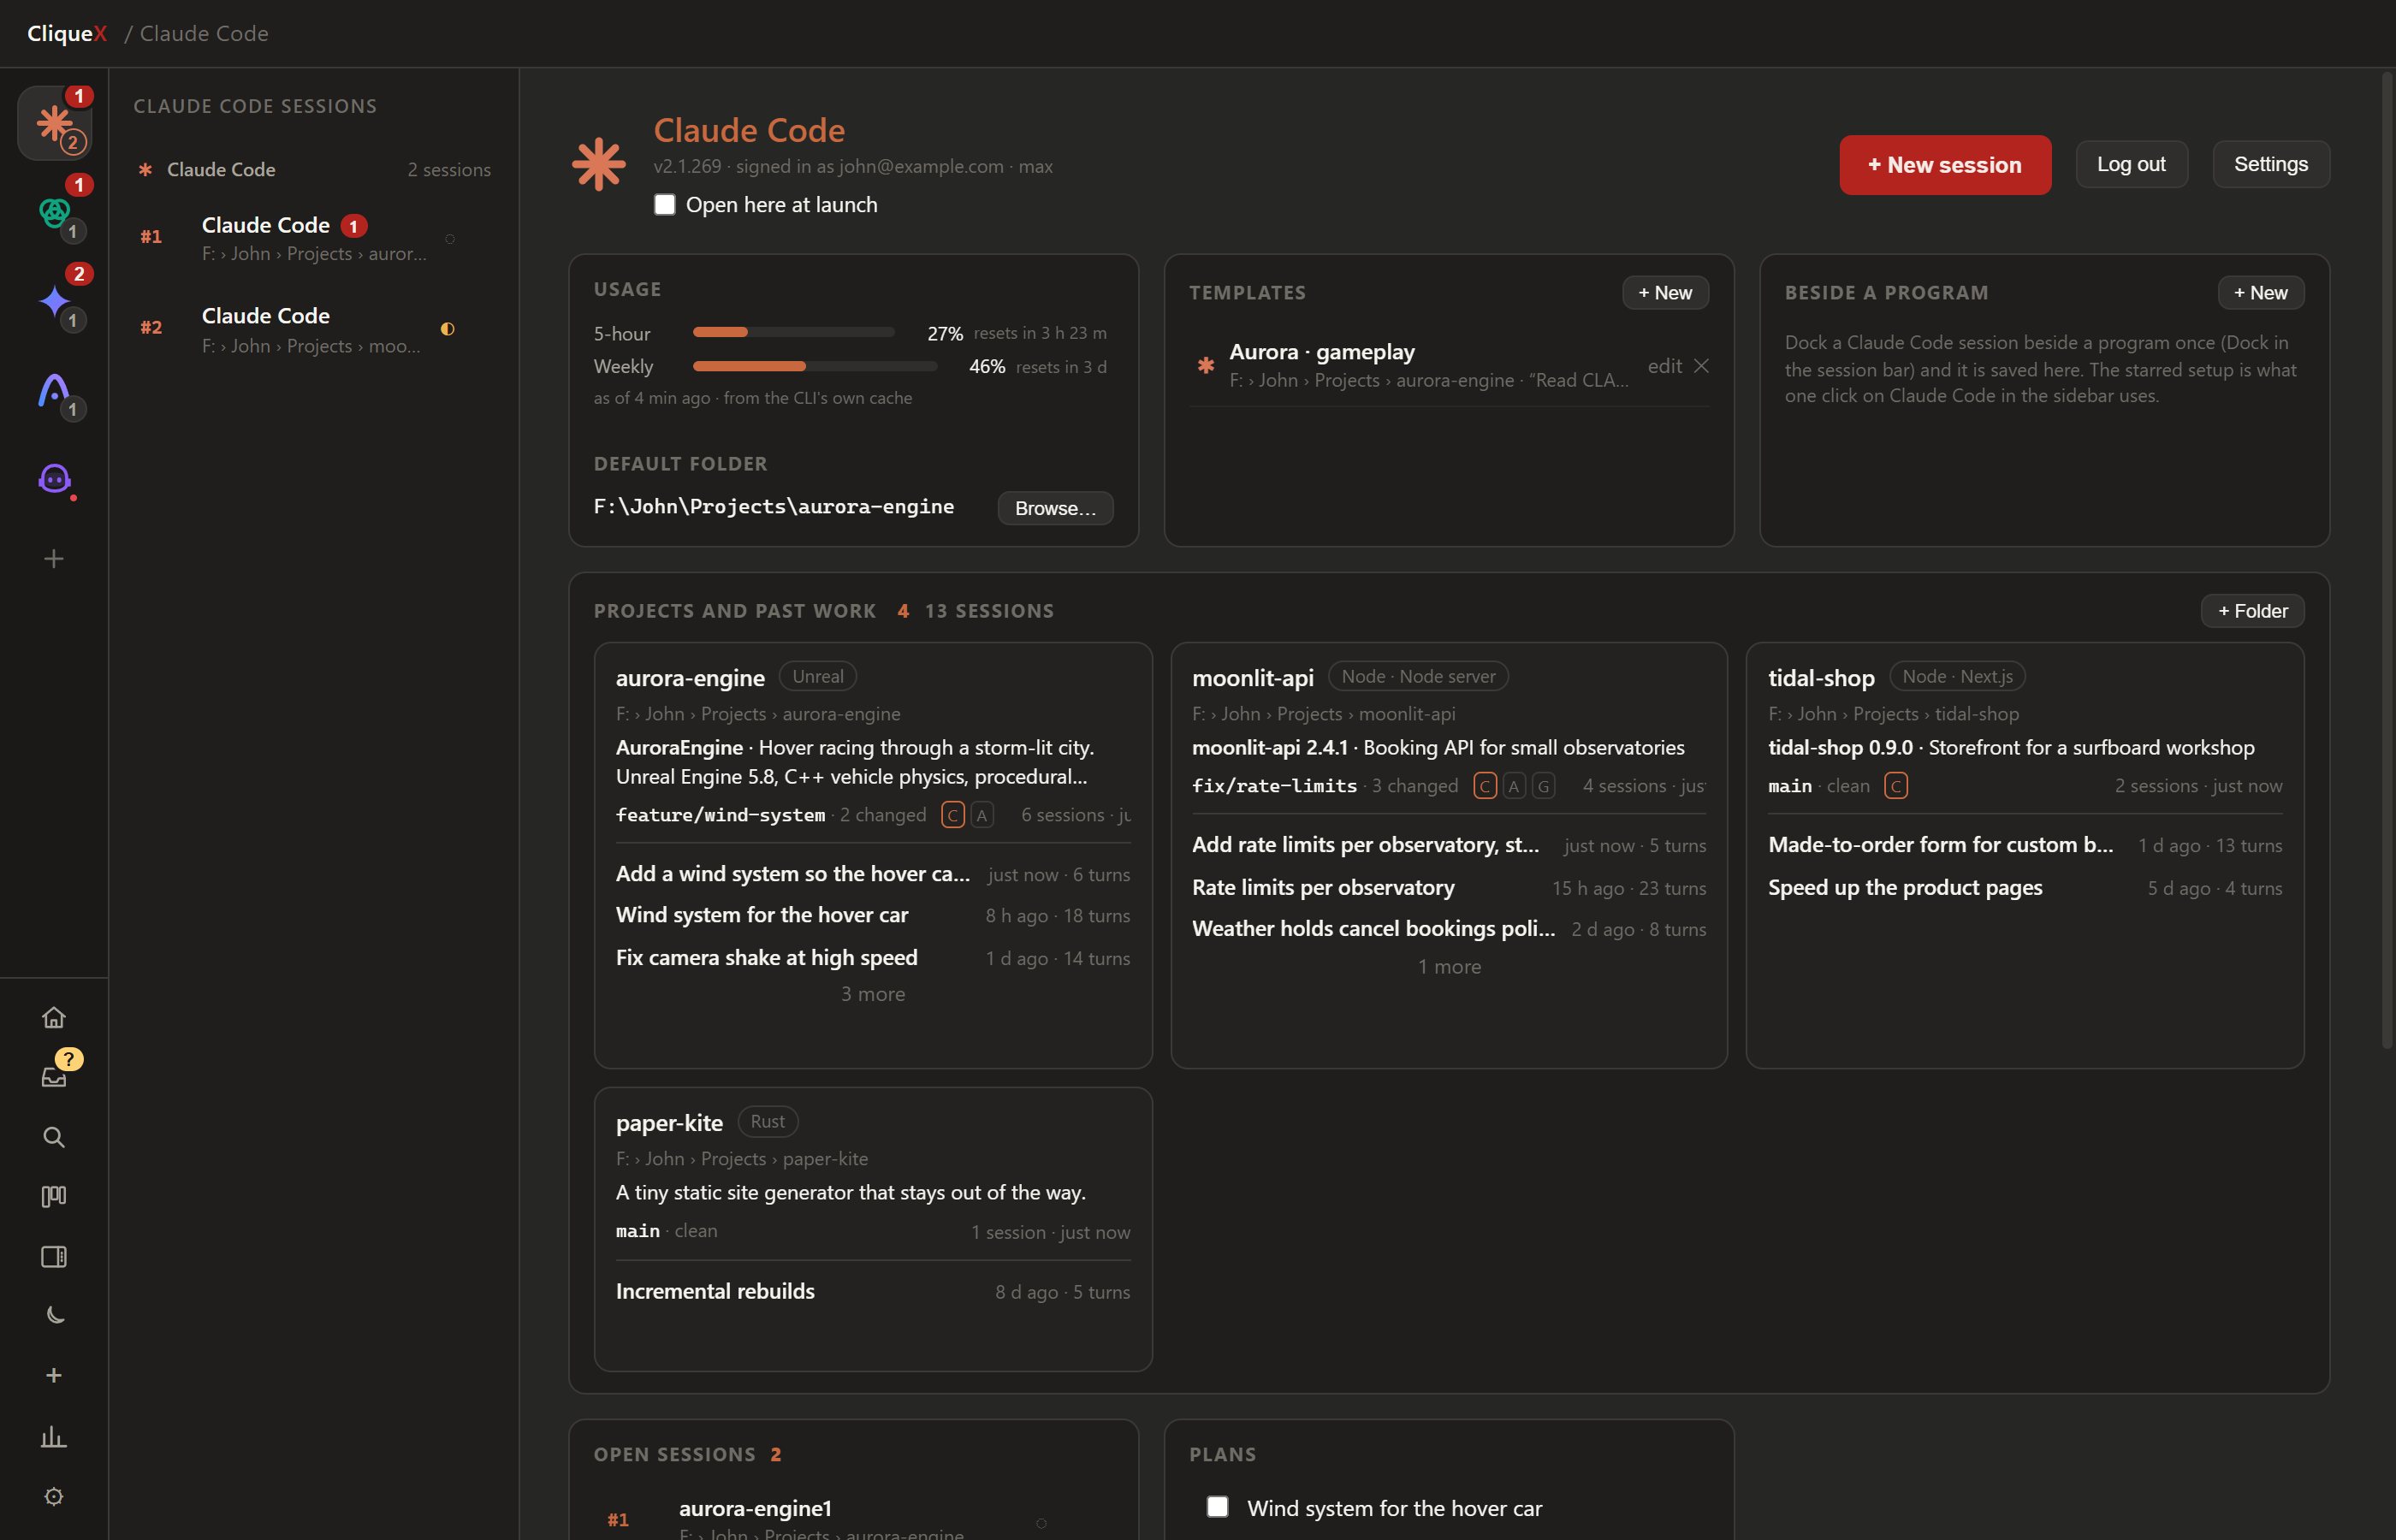Click the 5-hour usage progress bar

(x=793, y=332)
